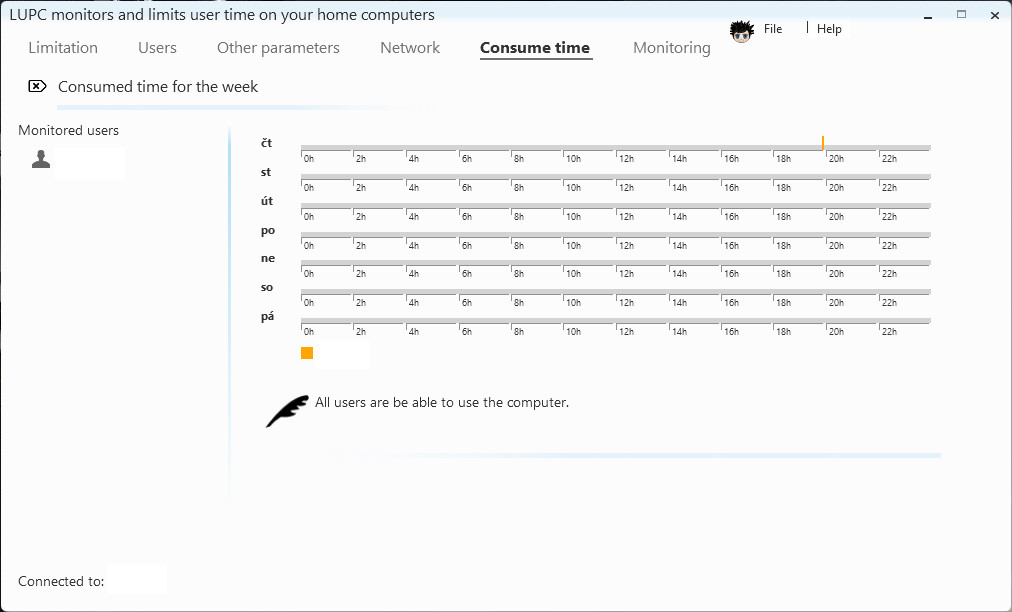Click the 0h tick on po row
Viewport: 1012px width, 612px height.
tap(309, 245)
